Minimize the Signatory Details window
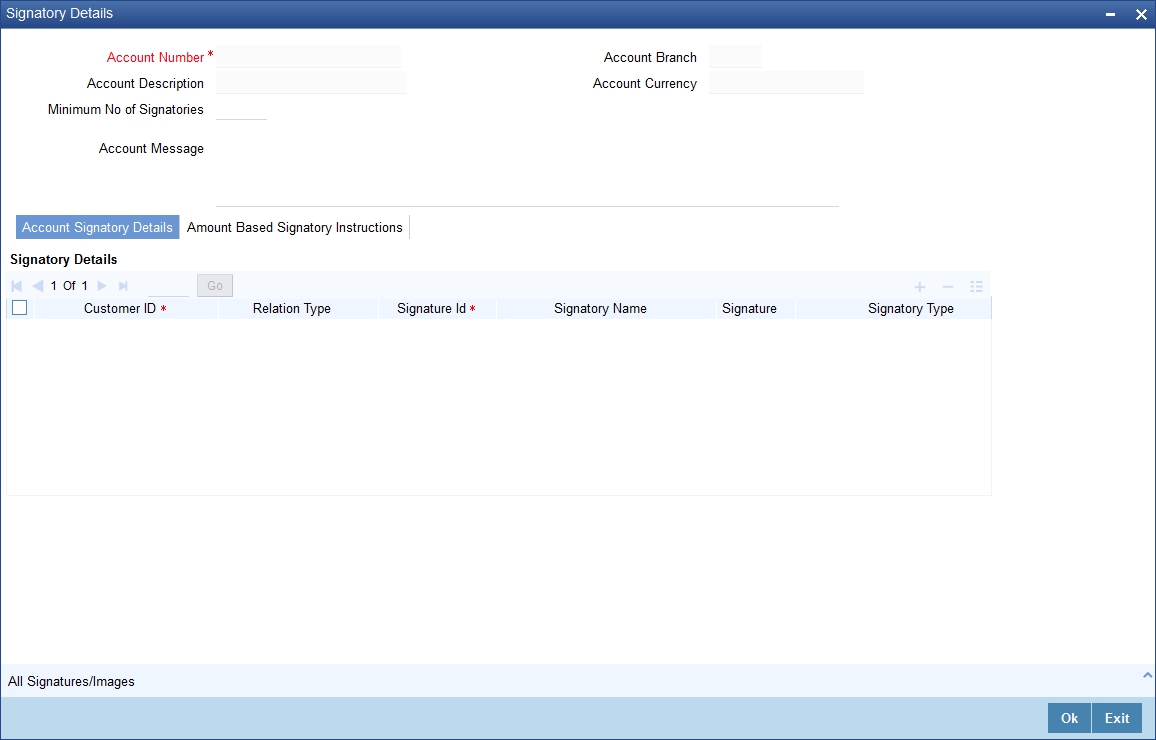Screen dimensions: 1156x740 [x=1110, y=14]
